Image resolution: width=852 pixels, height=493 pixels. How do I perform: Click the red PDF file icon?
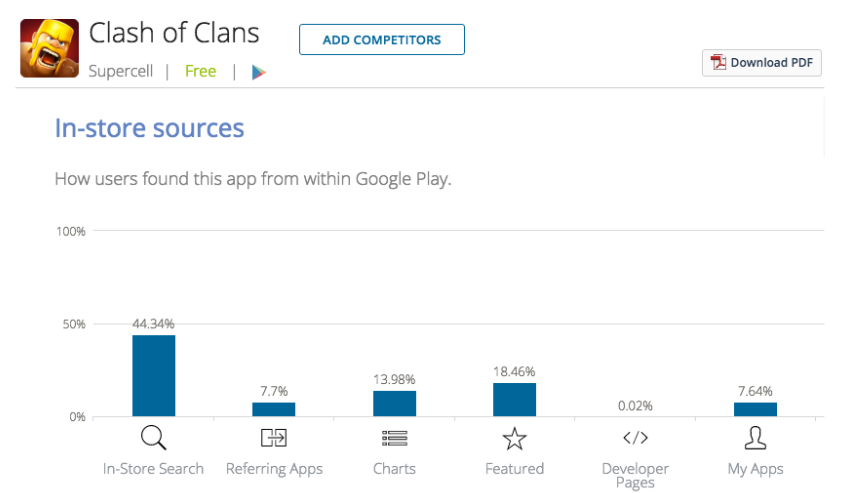[x=718, y=63]
